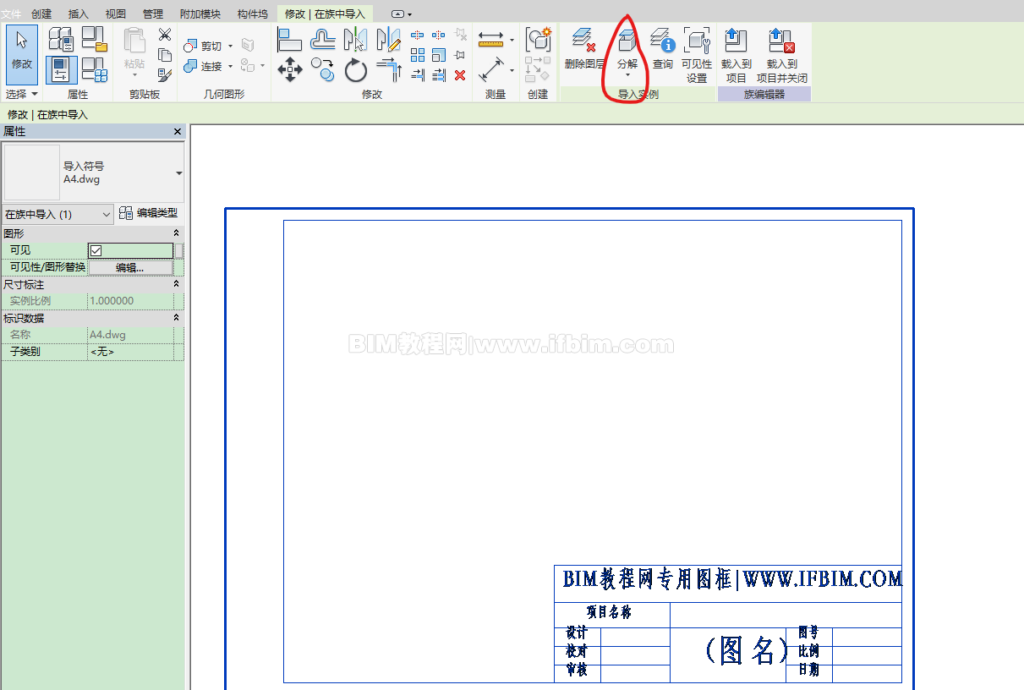The height and width of the screenshot is (690, 1024).
Task: Click 载入到项目并关闭 button
Action: [x=782, y=55]
